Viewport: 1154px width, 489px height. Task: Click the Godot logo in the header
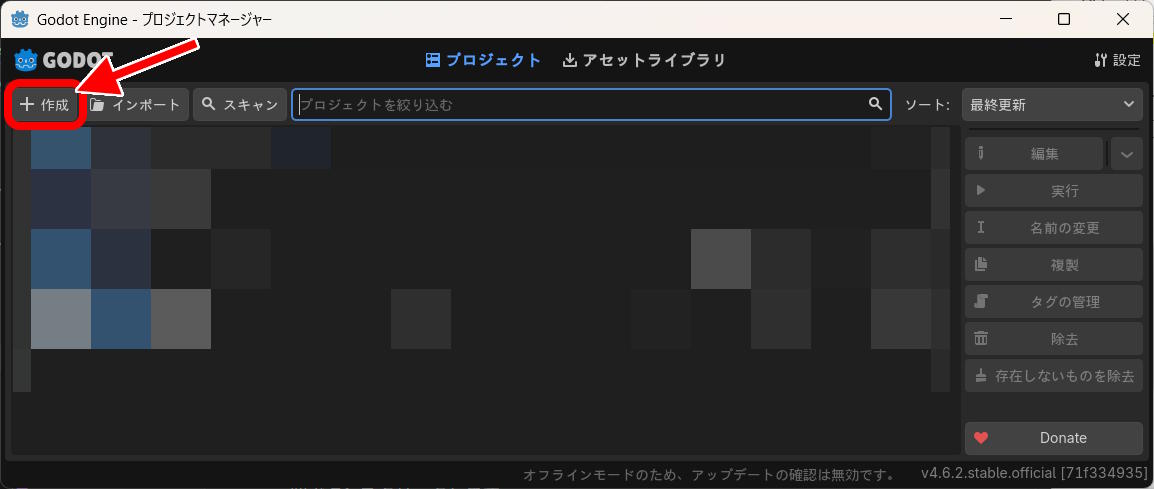tap(64, 60)
